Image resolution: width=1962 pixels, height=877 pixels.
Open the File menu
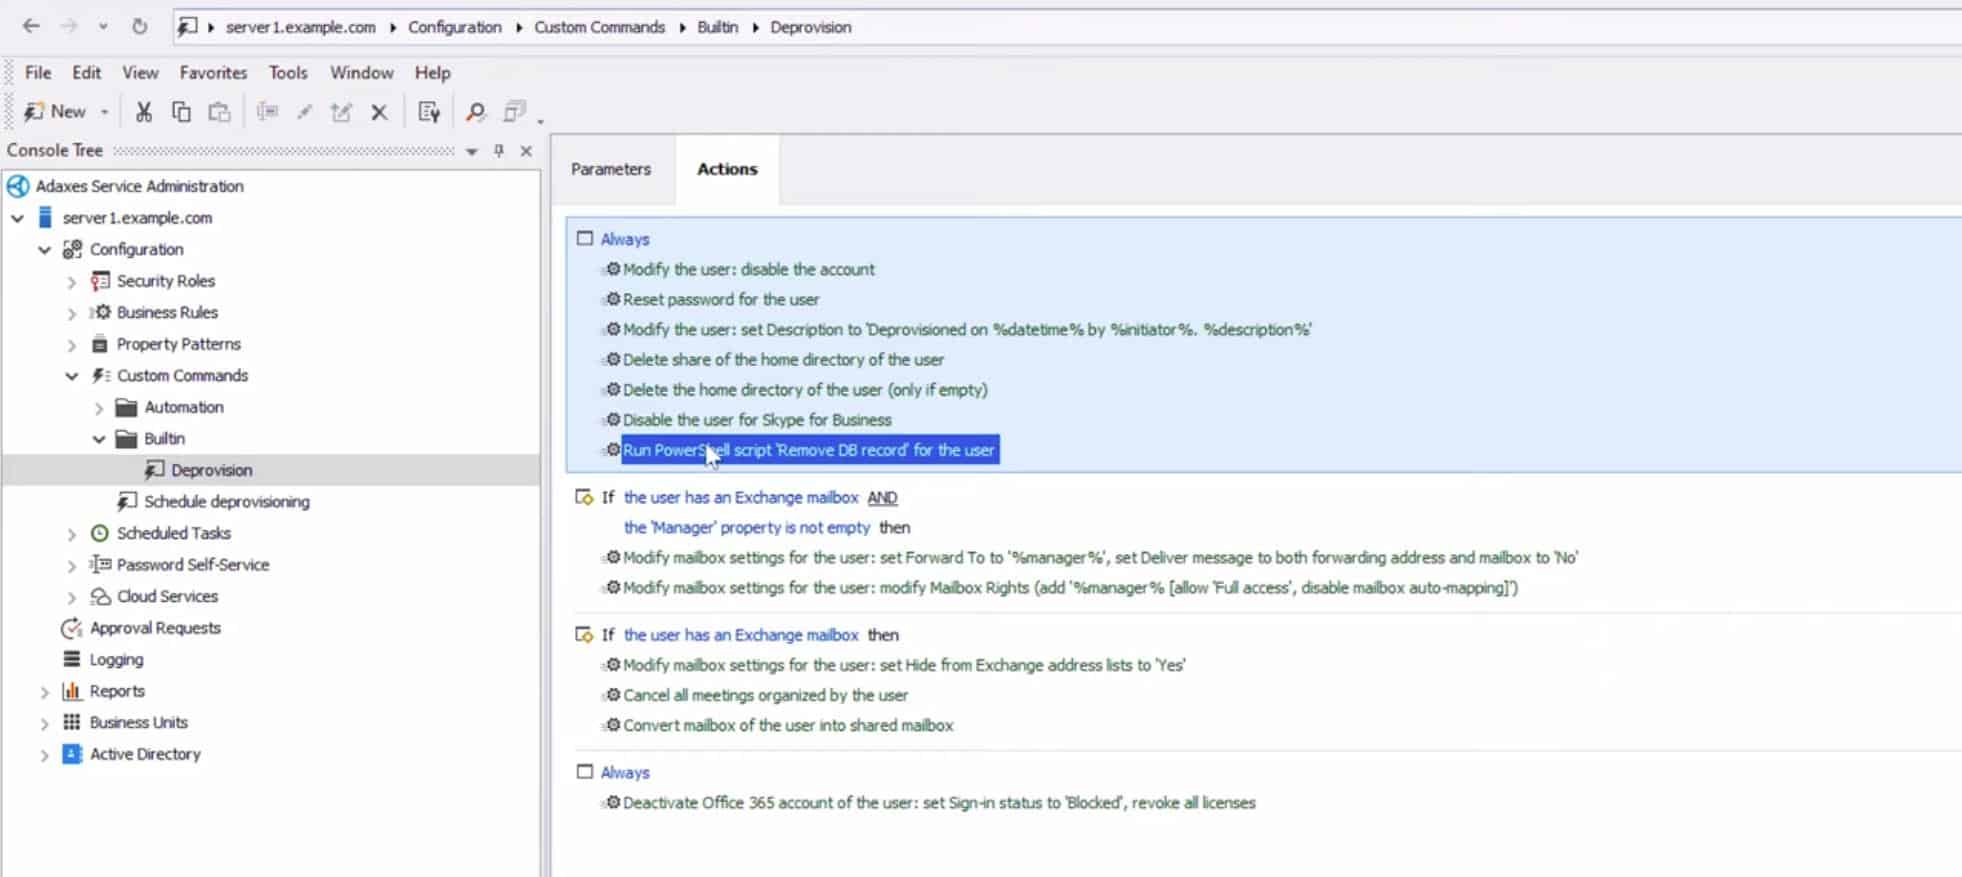pyautogui.click(x=38, y=73)
